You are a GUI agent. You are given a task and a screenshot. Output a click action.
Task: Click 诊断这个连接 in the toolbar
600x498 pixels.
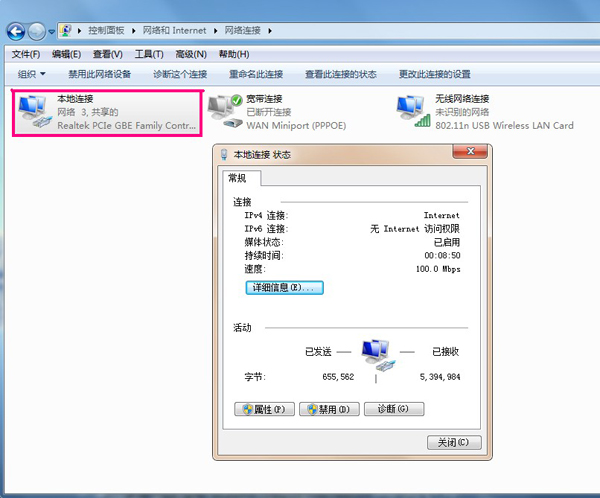pyautogui.click(x=179, y=74)
